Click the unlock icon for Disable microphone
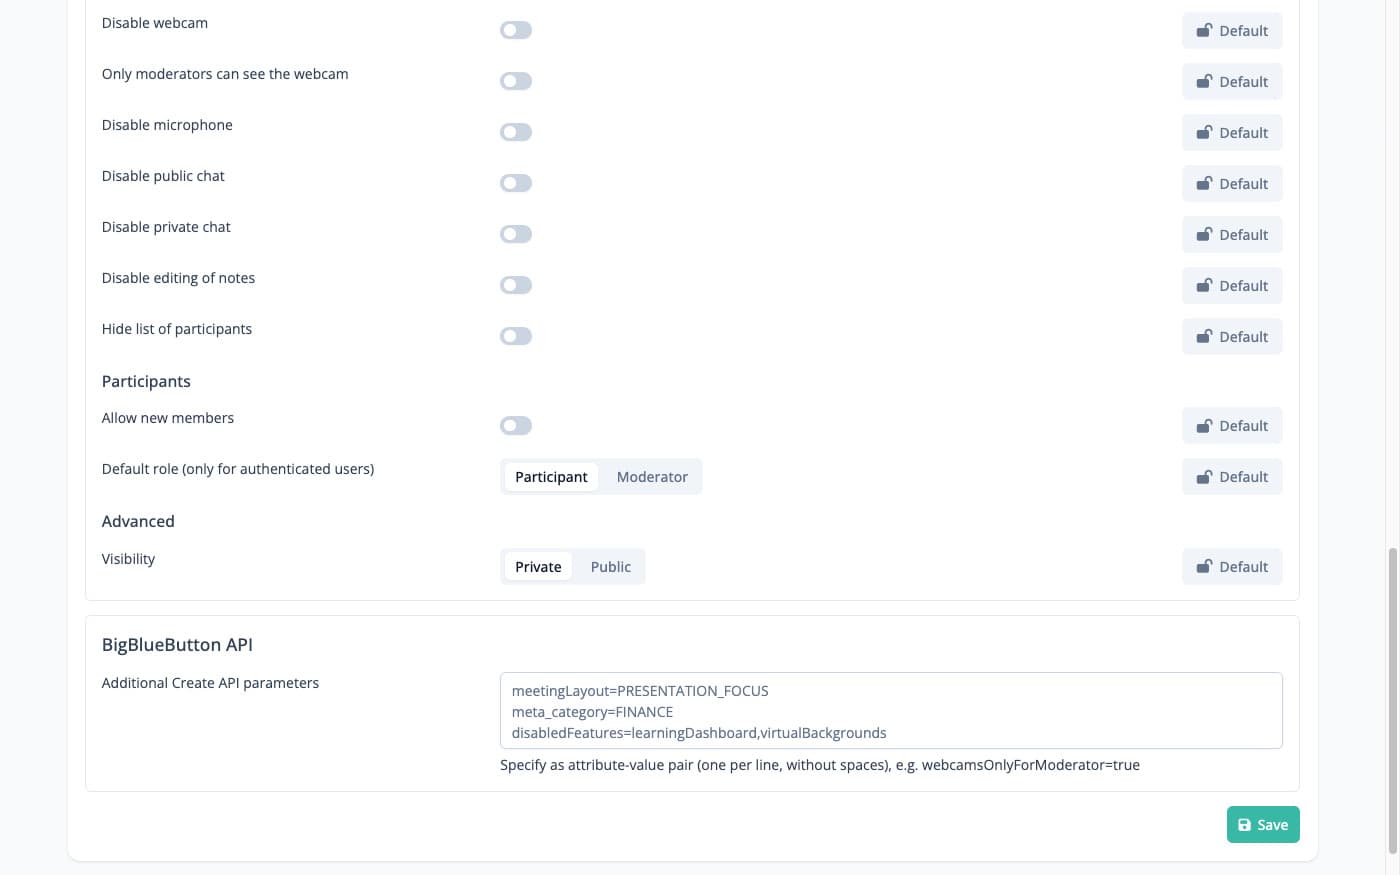This screenshot has height=875, width=1400. point(1204,133)
